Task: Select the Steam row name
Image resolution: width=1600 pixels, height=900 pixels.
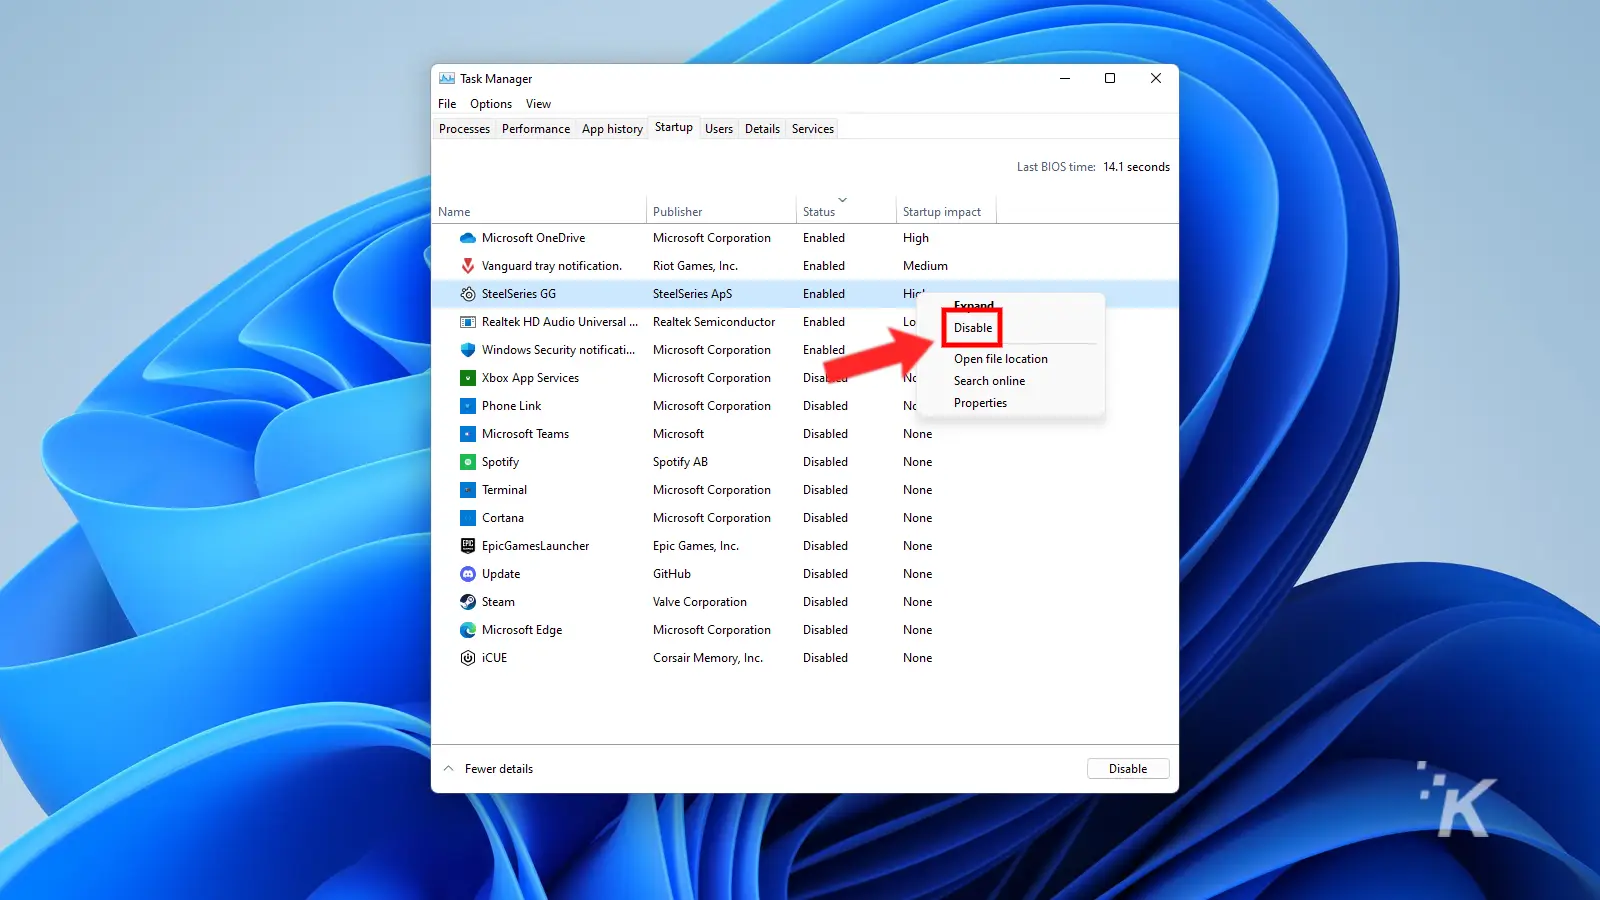Action: point(498,602)
